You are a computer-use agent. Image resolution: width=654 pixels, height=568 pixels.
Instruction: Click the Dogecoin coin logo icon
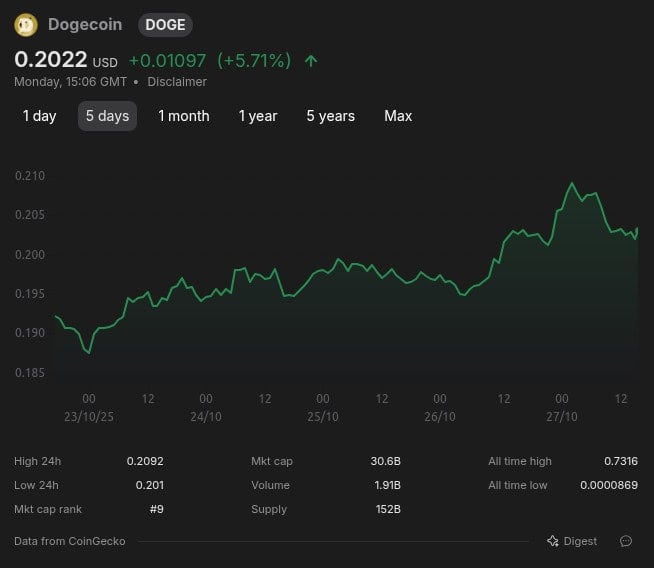26,25
